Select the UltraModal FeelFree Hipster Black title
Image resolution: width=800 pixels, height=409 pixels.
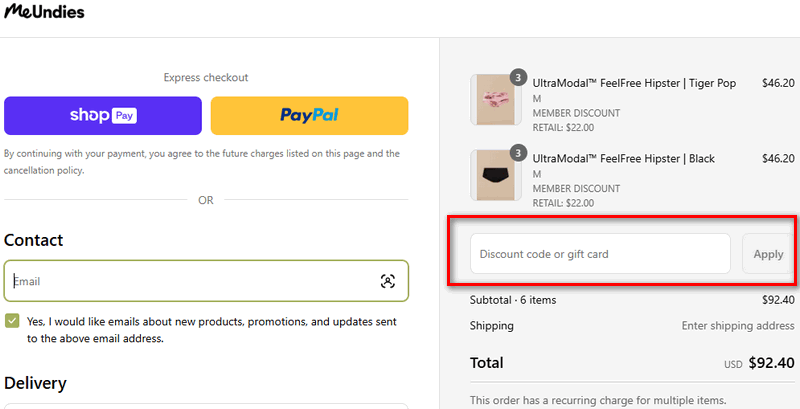tap(624, 159)
